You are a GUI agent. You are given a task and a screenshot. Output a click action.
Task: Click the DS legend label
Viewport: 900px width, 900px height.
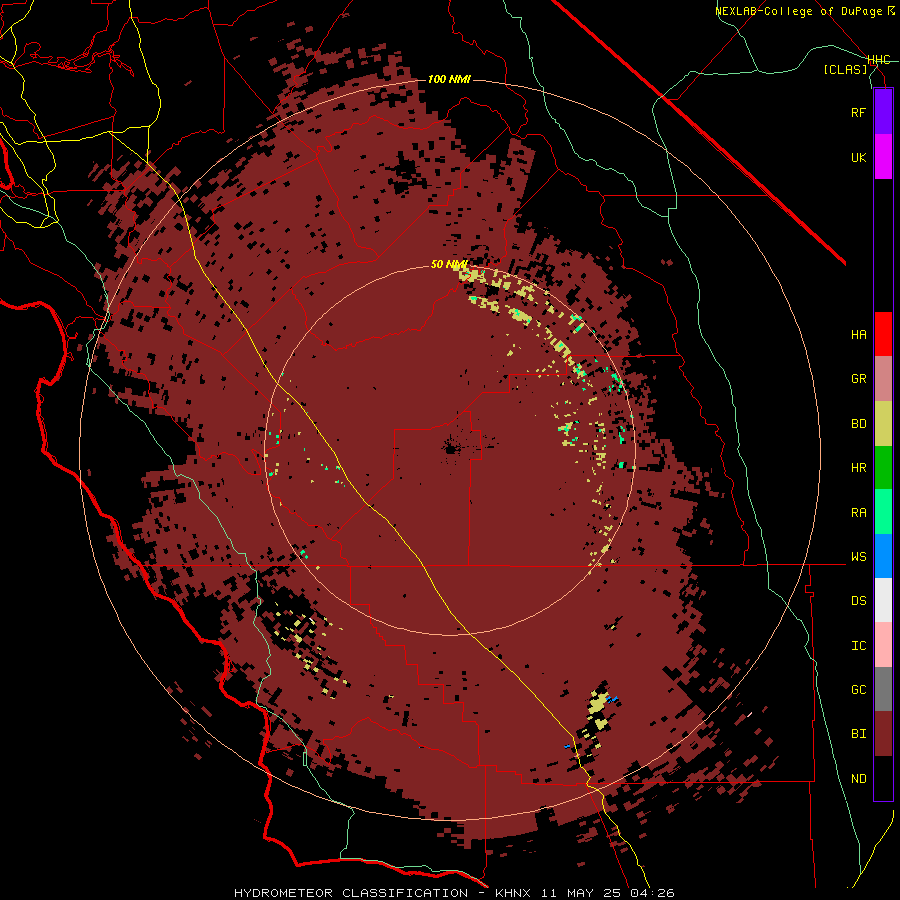[x=858, y=601]
